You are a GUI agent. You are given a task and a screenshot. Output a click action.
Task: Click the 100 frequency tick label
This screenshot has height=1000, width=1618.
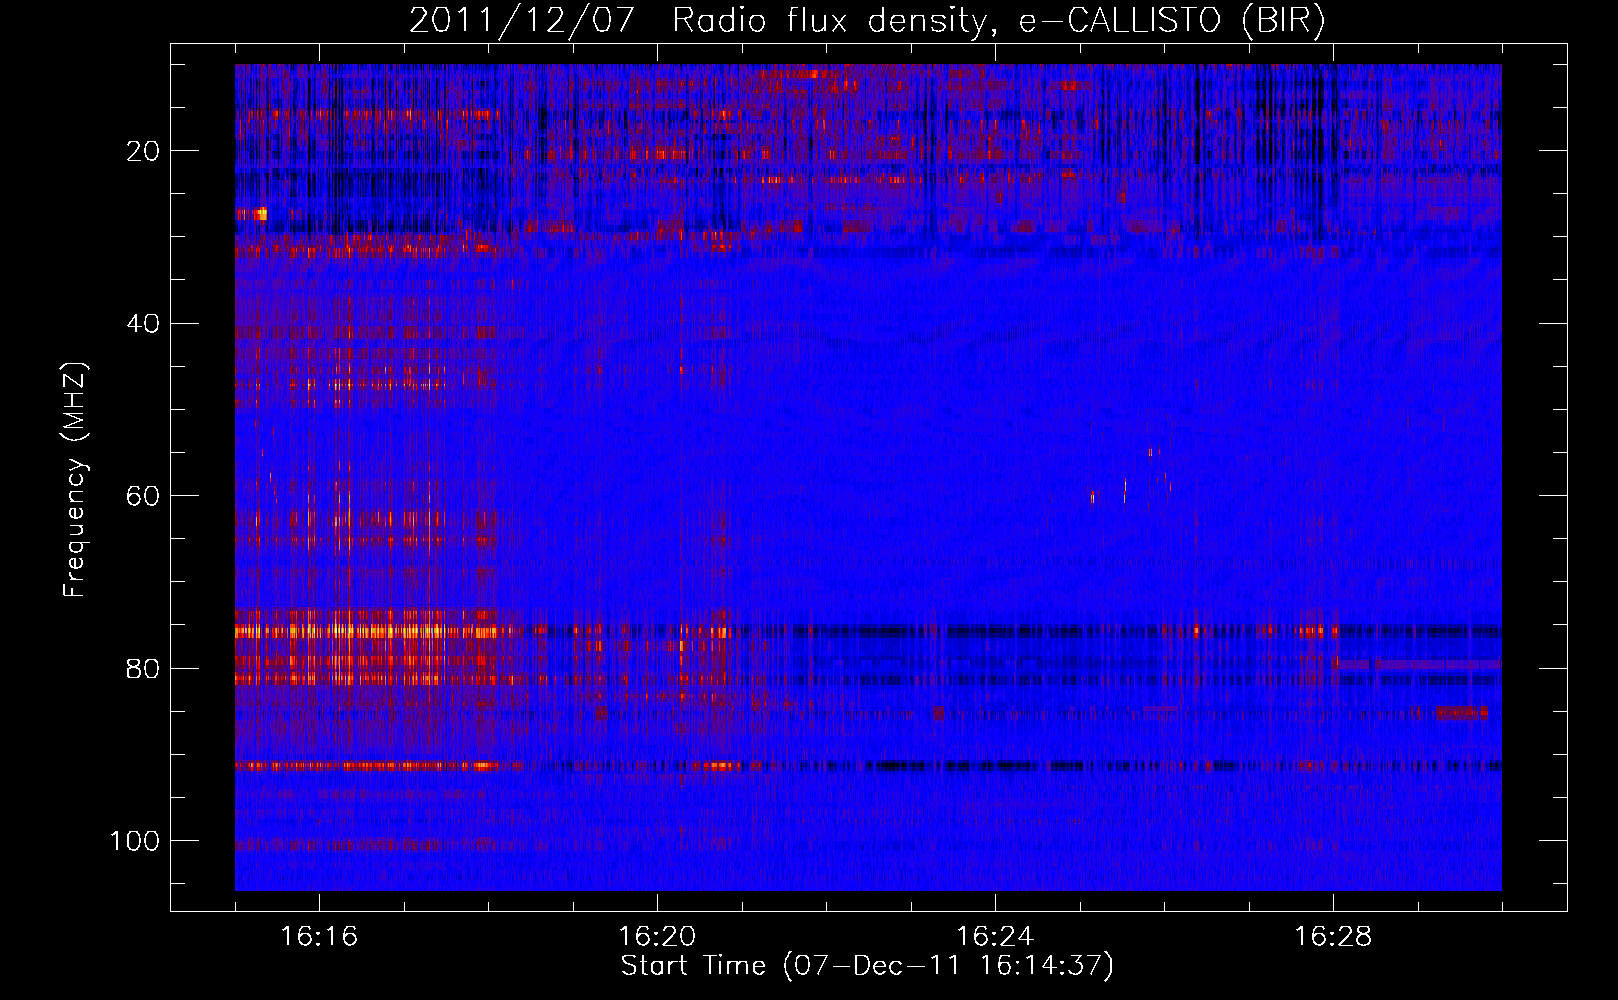click(136, 841)
